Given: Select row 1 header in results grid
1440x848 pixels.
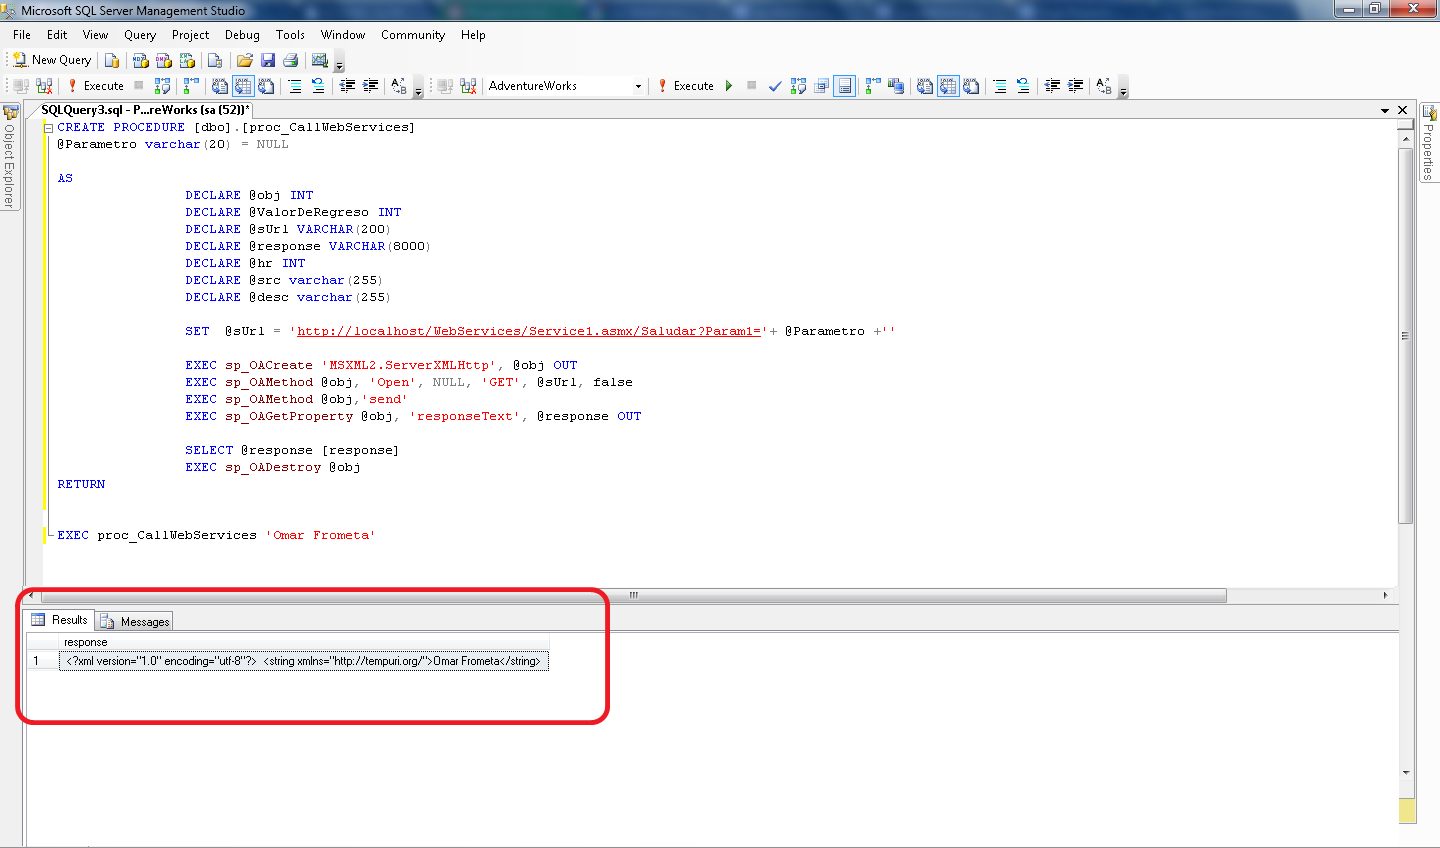Looking at the screenshot, I should pos(42,661).
